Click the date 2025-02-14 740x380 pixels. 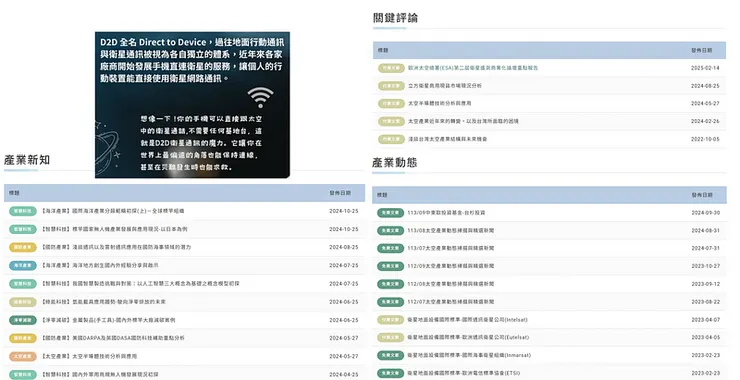pos(705,68)
